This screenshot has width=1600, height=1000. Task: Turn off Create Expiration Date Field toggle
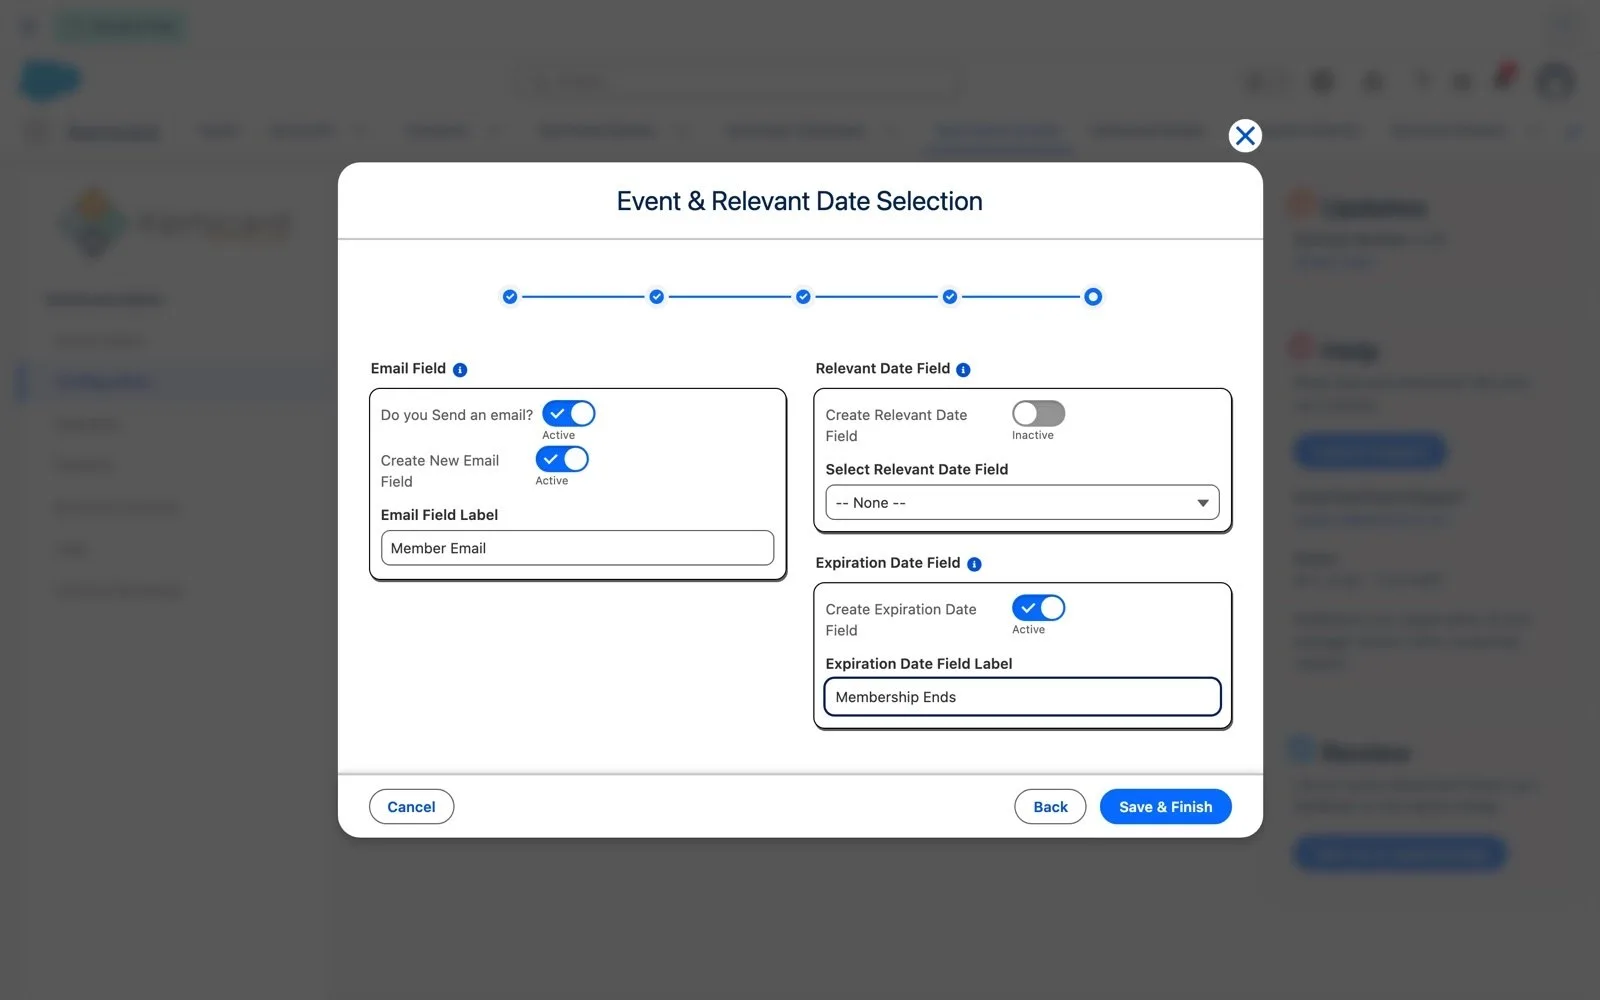click(x=1039, y=608)
